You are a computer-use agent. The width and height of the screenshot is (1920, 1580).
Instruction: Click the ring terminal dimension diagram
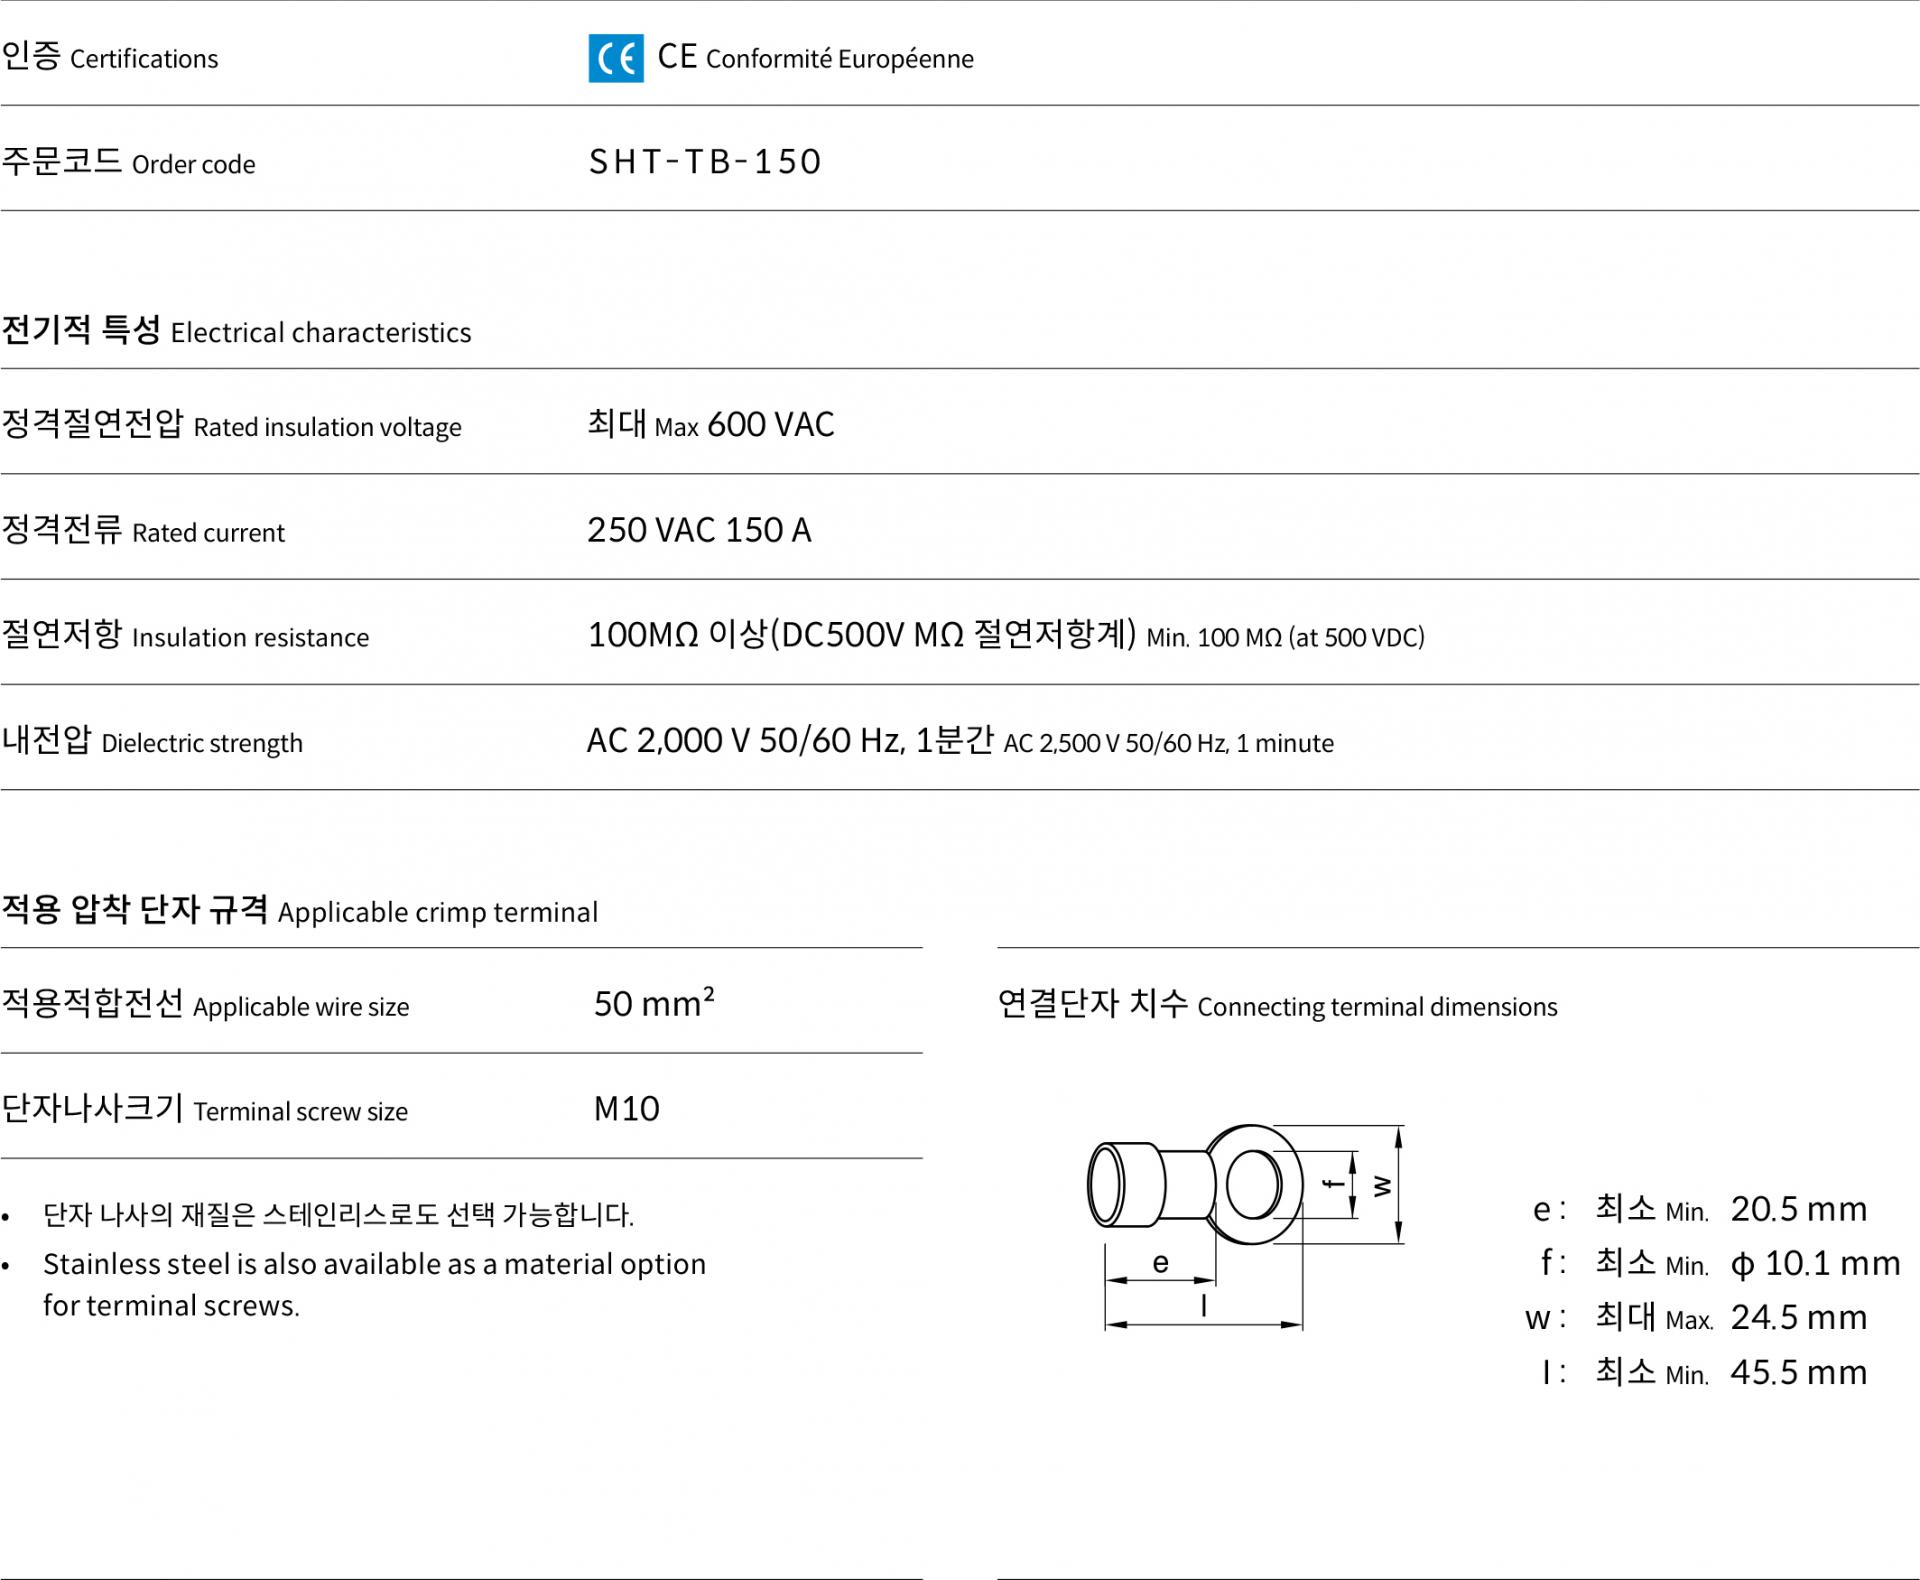click(x=1246, y=1227)
